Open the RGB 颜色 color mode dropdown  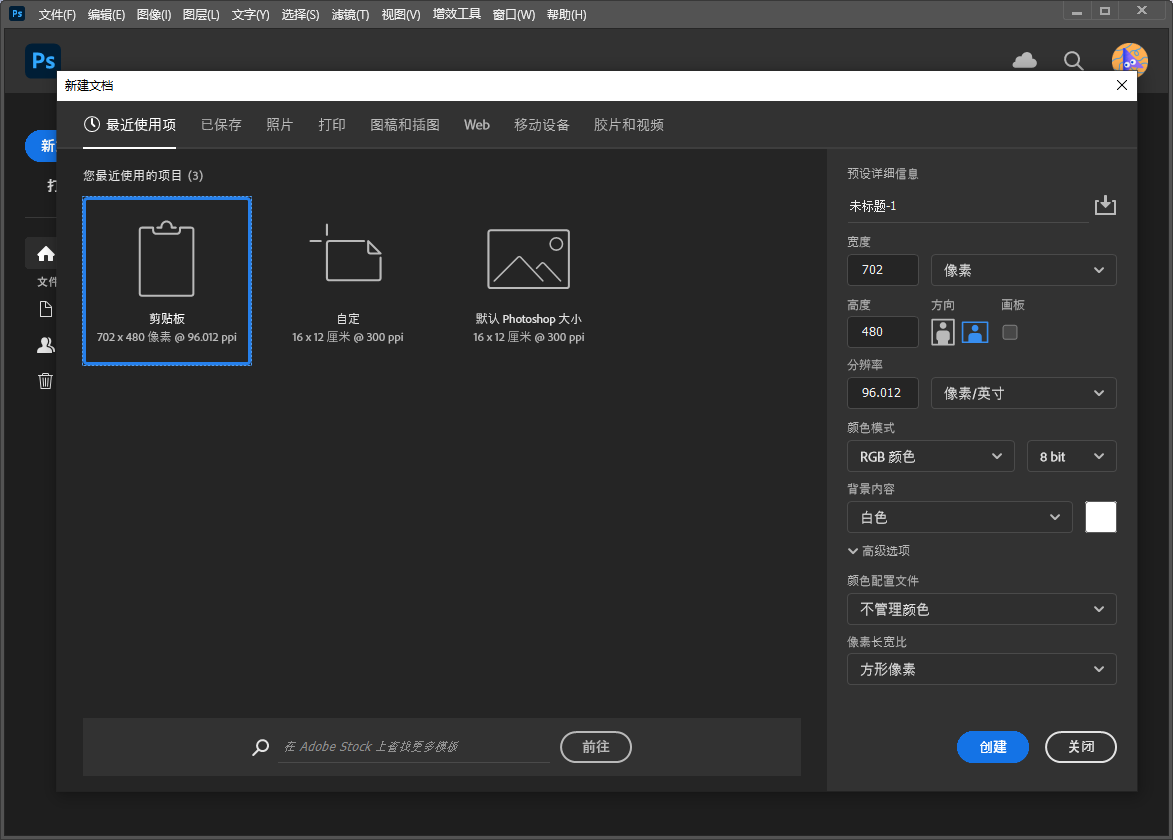(930, 455)
